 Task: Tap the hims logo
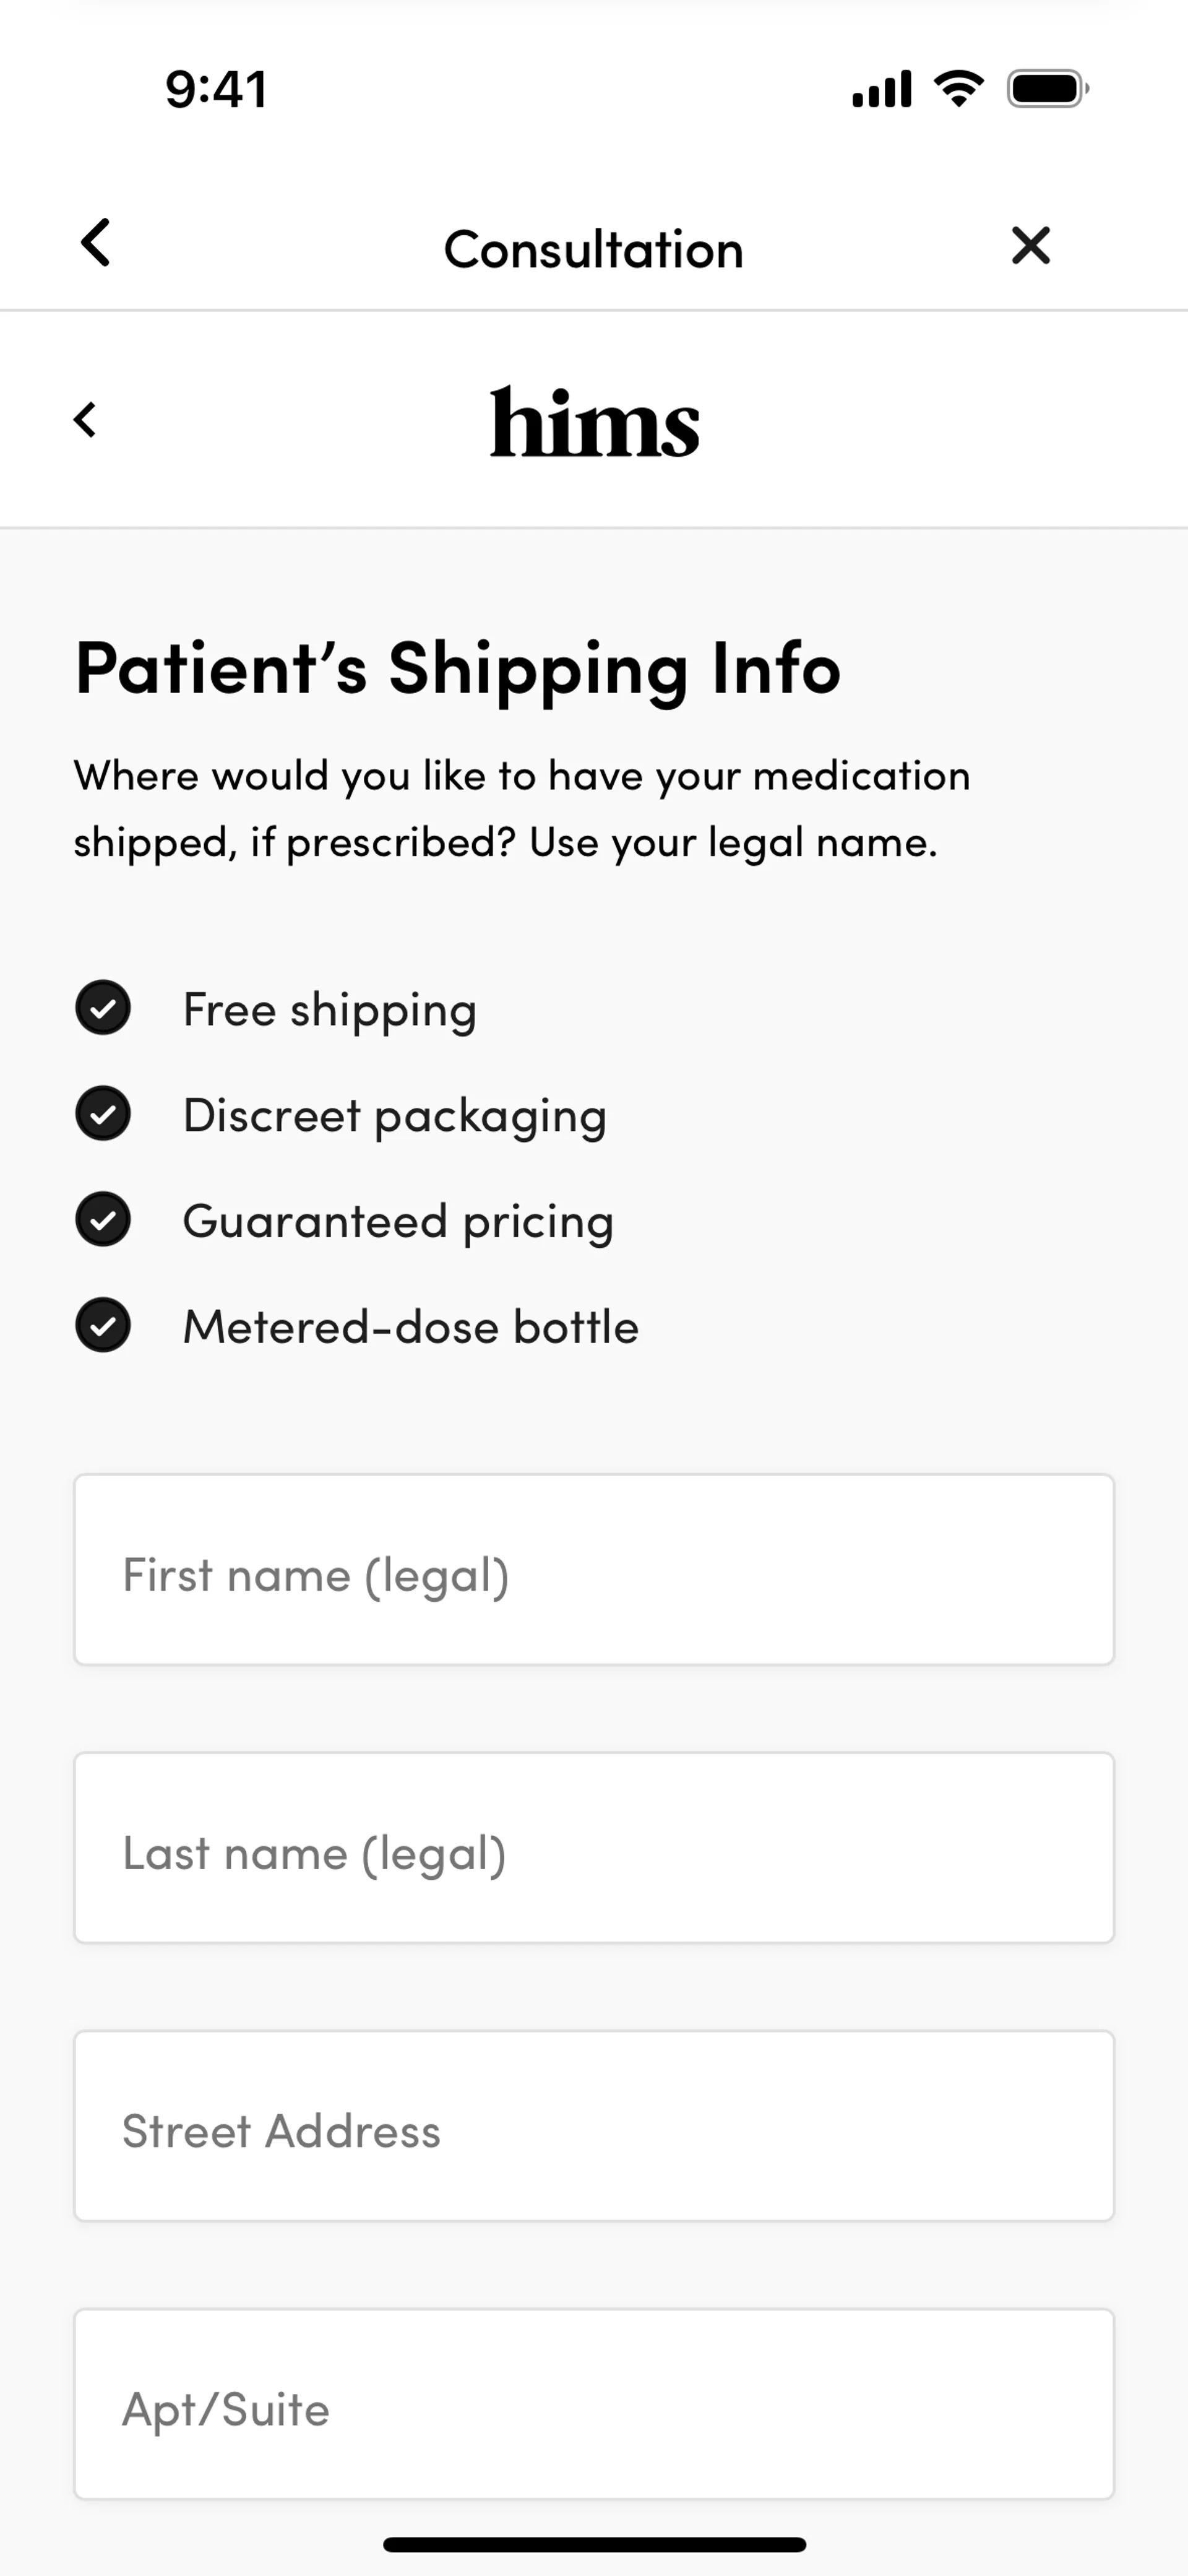tap(594, 423)
